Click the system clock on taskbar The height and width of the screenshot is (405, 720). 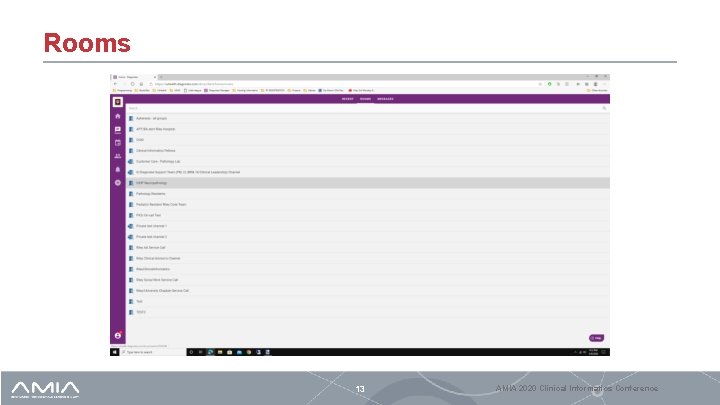(593, 352)
